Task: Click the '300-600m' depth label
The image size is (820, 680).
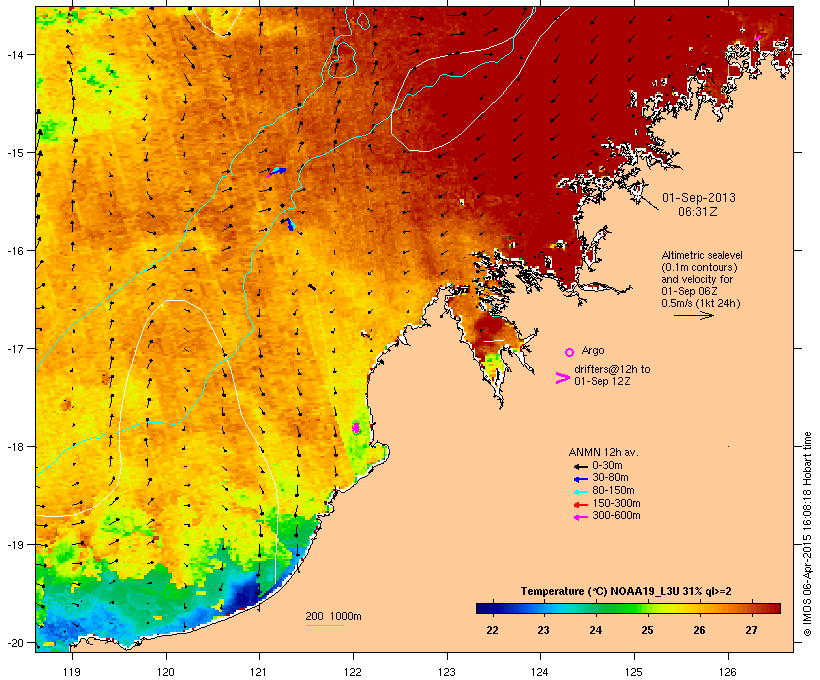Action: 616,516
